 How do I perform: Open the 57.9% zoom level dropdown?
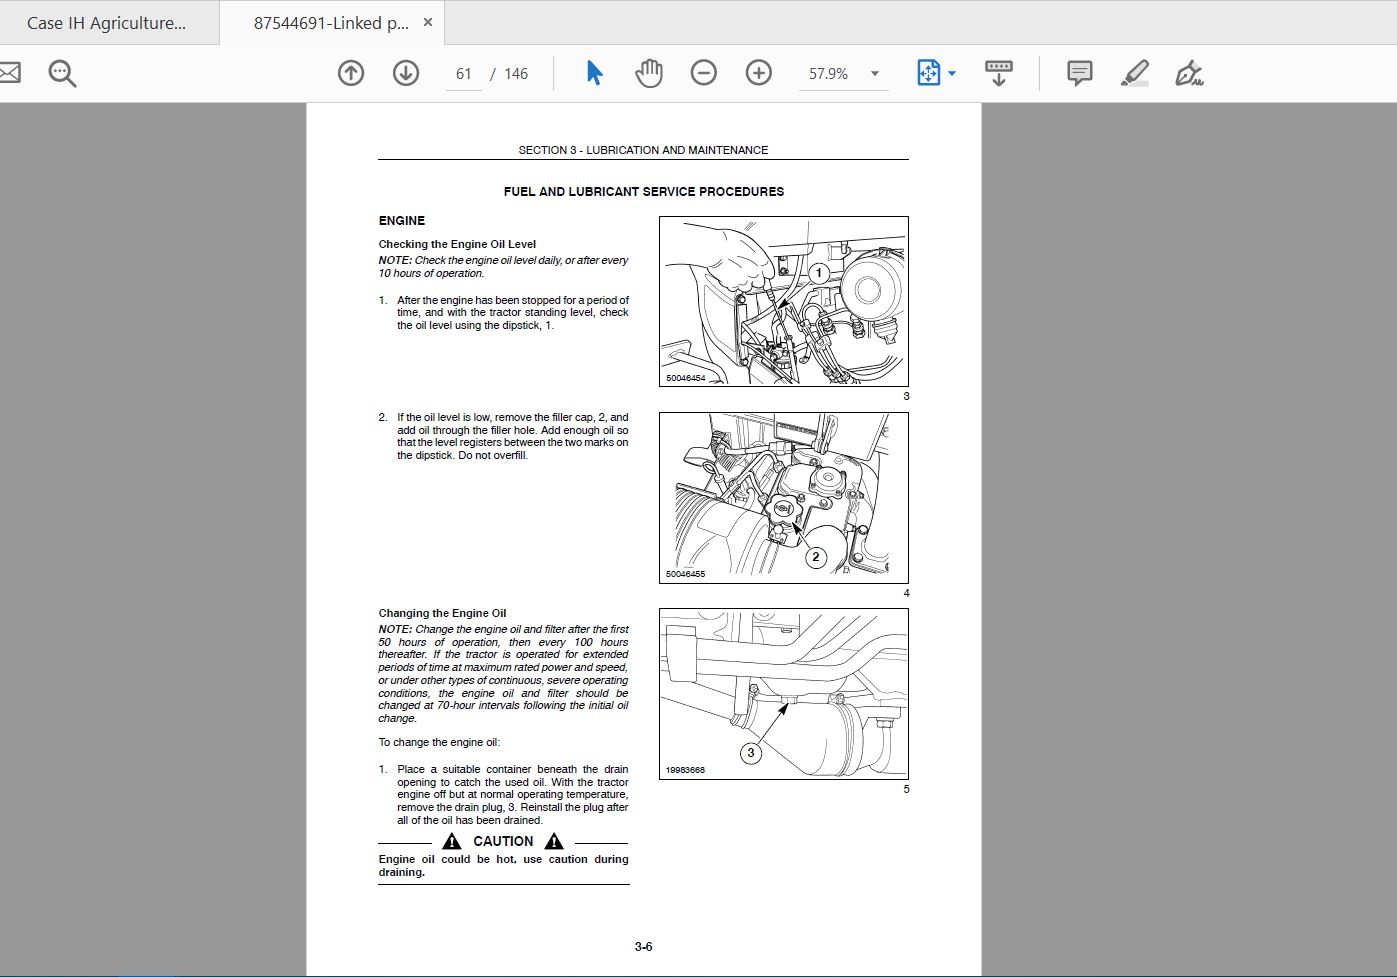844,74
